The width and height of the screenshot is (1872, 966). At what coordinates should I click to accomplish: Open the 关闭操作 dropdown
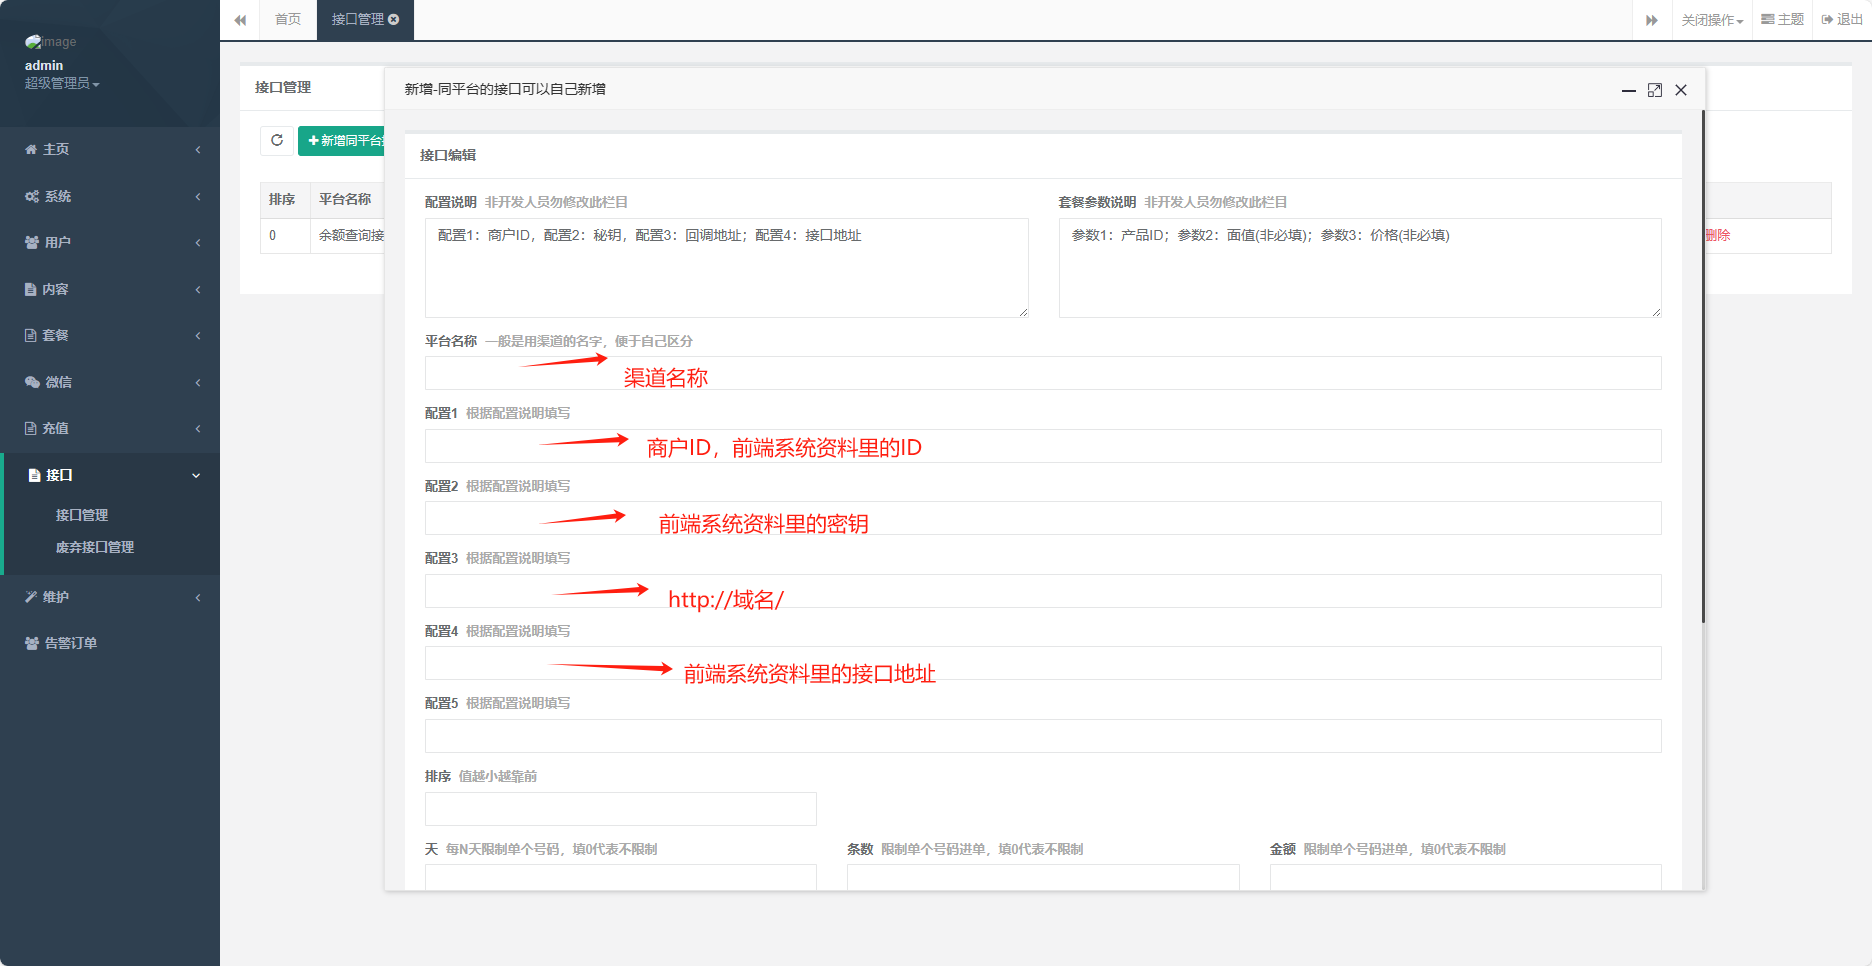tap(1712, 20)
